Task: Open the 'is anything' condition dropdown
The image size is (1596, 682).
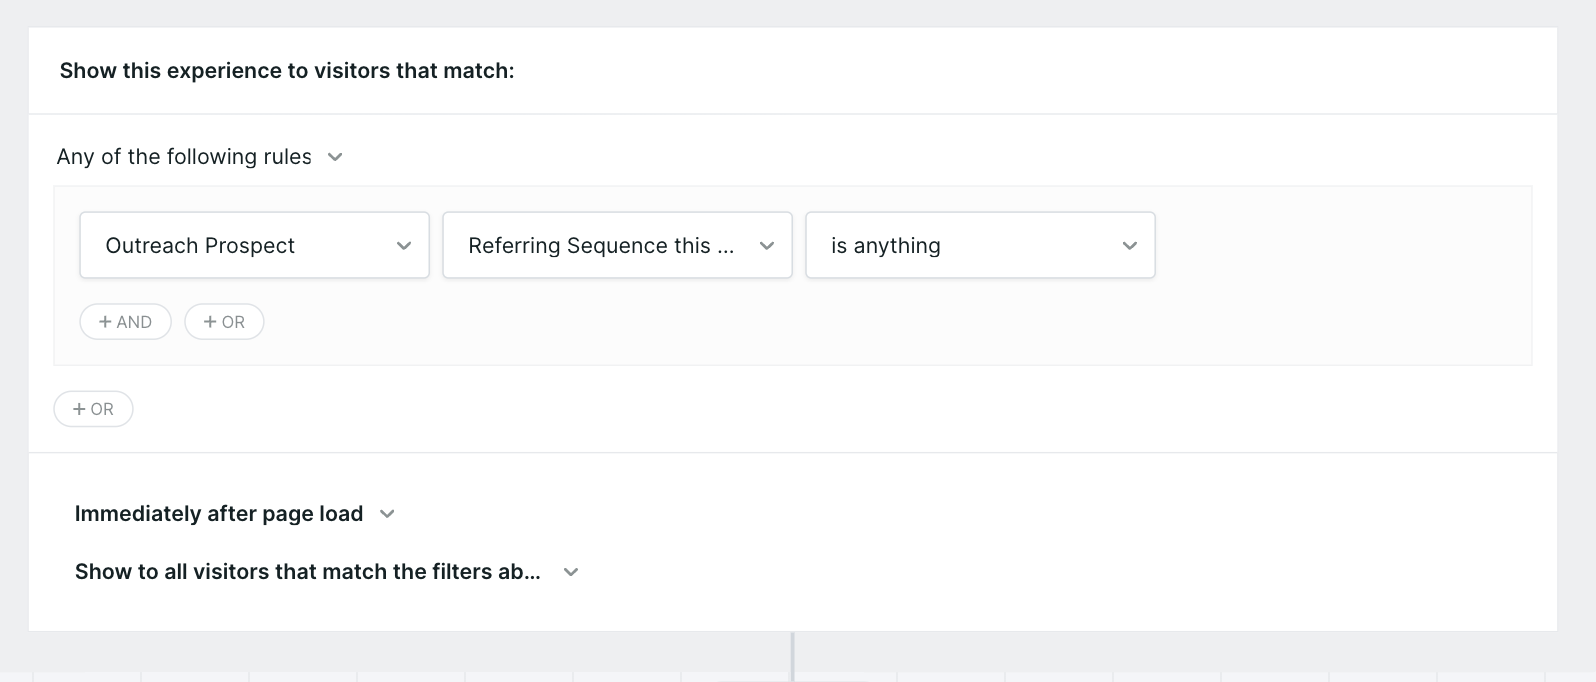Action: [981, 245]
